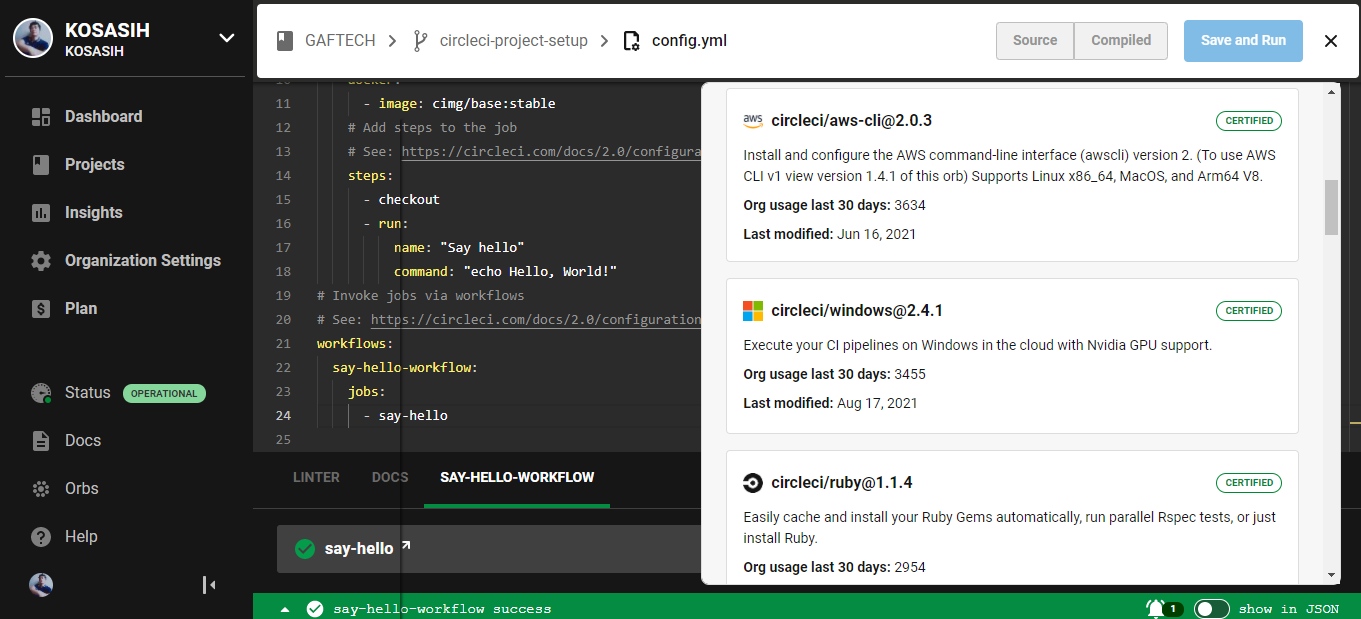Open the Orbs icon in sidebar
Image resolution: width=1361 pixels, height=619 pixels.
click(41, 489)
